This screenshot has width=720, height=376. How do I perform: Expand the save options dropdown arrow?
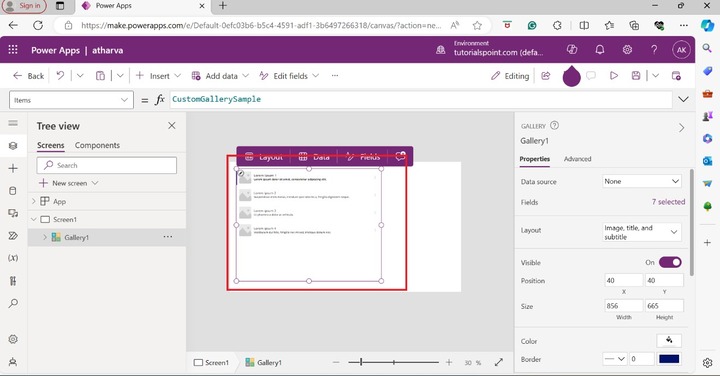click(x=655, y=76)
